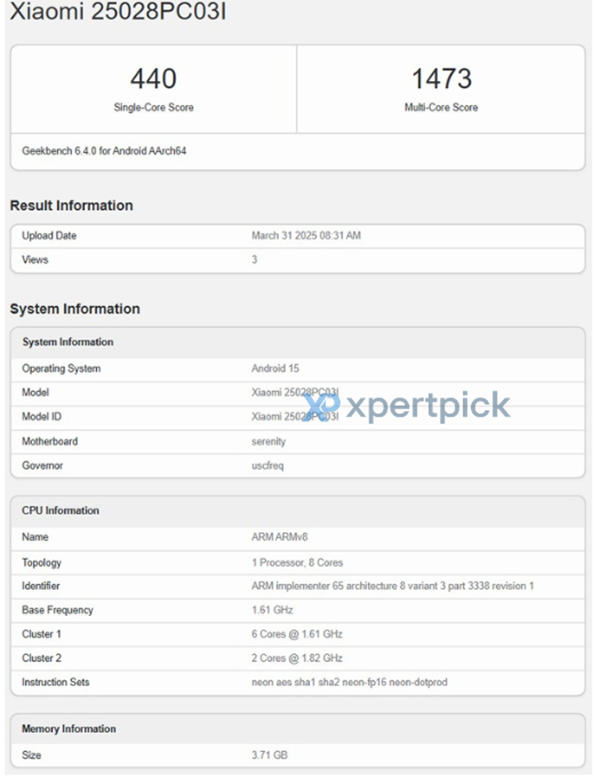Select the ARM ARMv8 name value
Image resolution: width=600 pixels, height=777 pixels.
pos(279,537)
